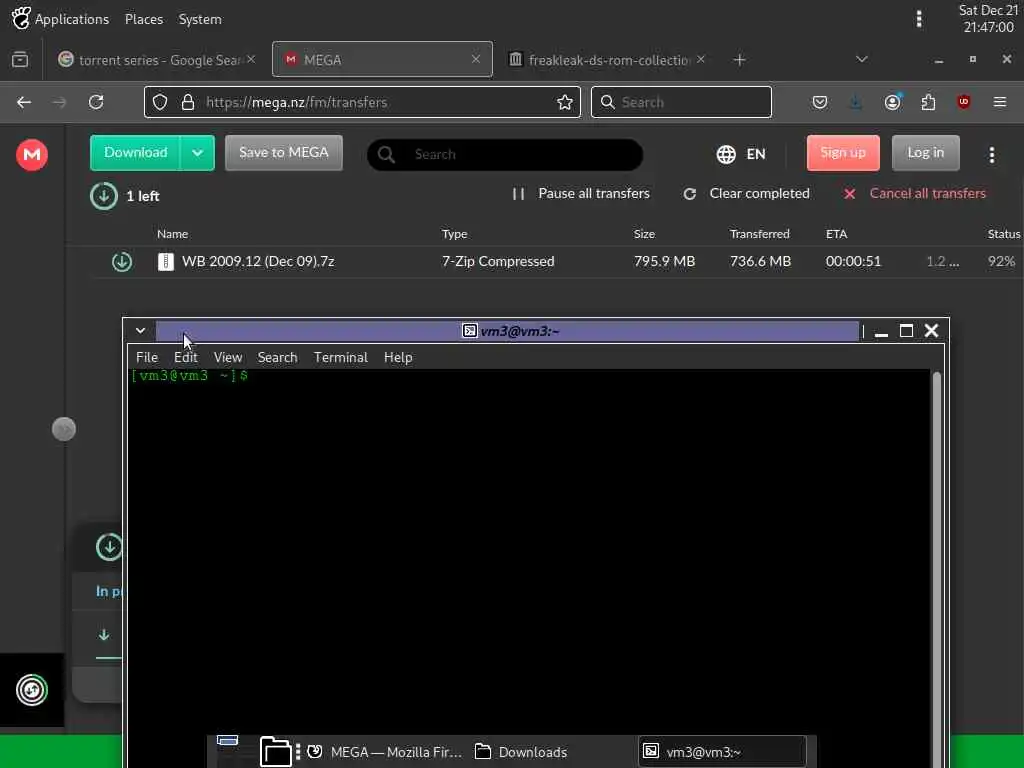Click the circular transfer icon bottom-left
This screenshot has width=1024, height=768.
click(x=31, y=690)
